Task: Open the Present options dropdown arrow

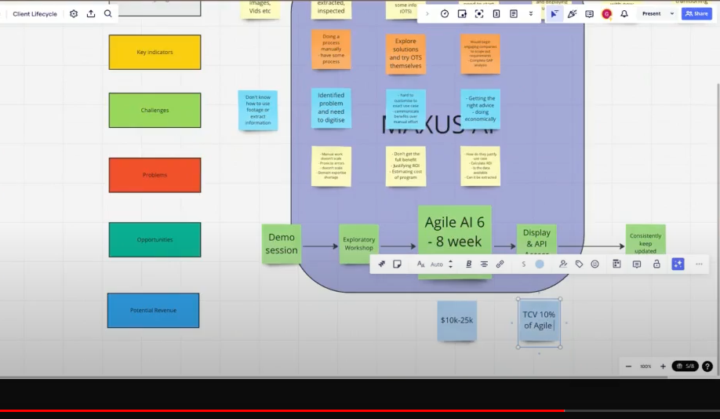Action: tap(672, 14)
